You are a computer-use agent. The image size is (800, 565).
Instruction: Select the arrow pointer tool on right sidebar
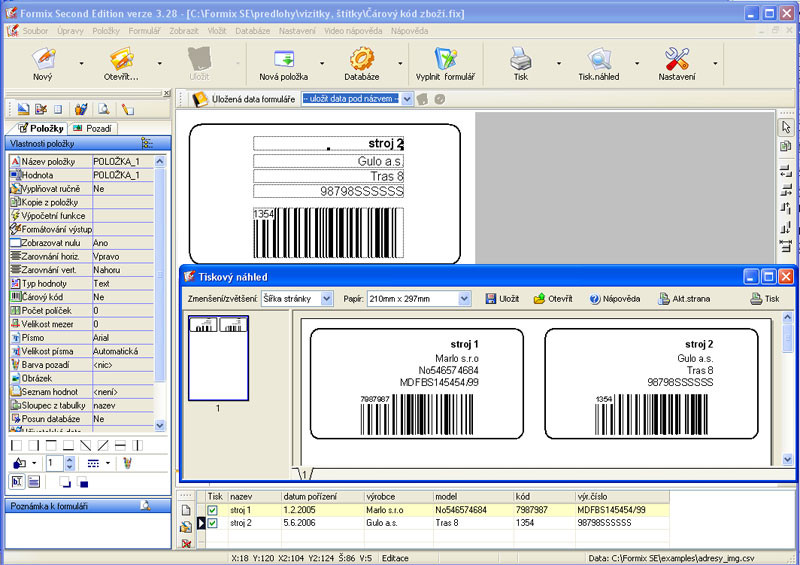click(786, 127)
